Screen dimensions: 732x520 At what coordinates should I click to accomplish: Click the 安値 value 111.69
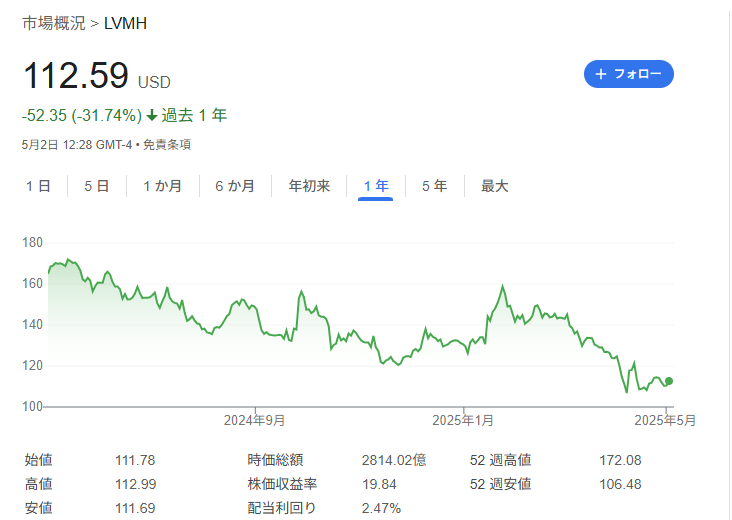point(135,508)
